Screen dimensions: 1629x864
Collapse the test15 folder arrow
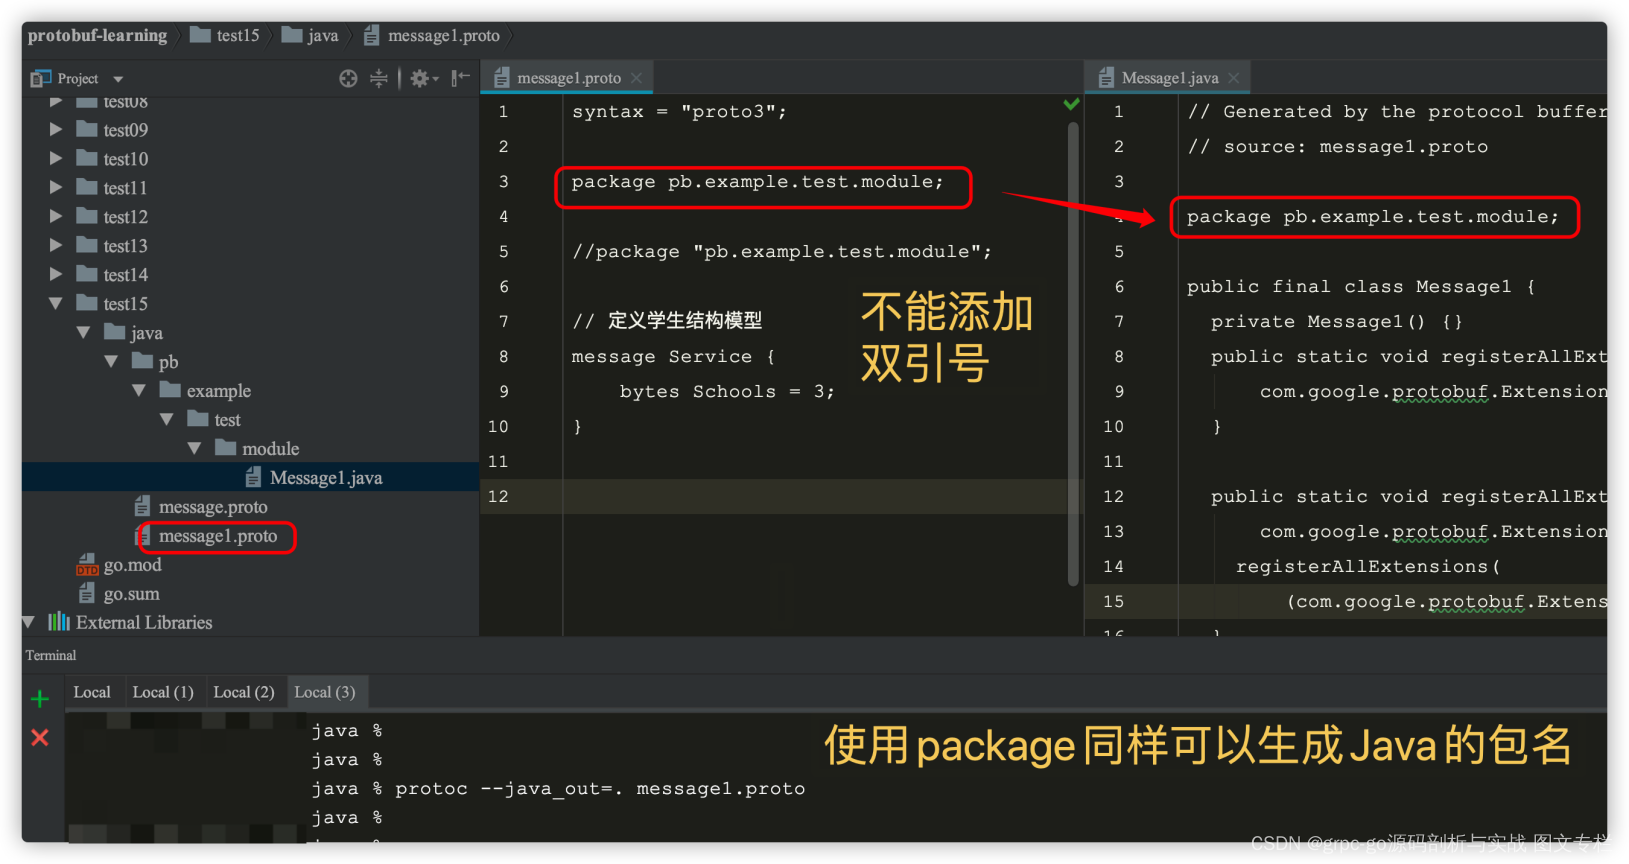[56, 303]
